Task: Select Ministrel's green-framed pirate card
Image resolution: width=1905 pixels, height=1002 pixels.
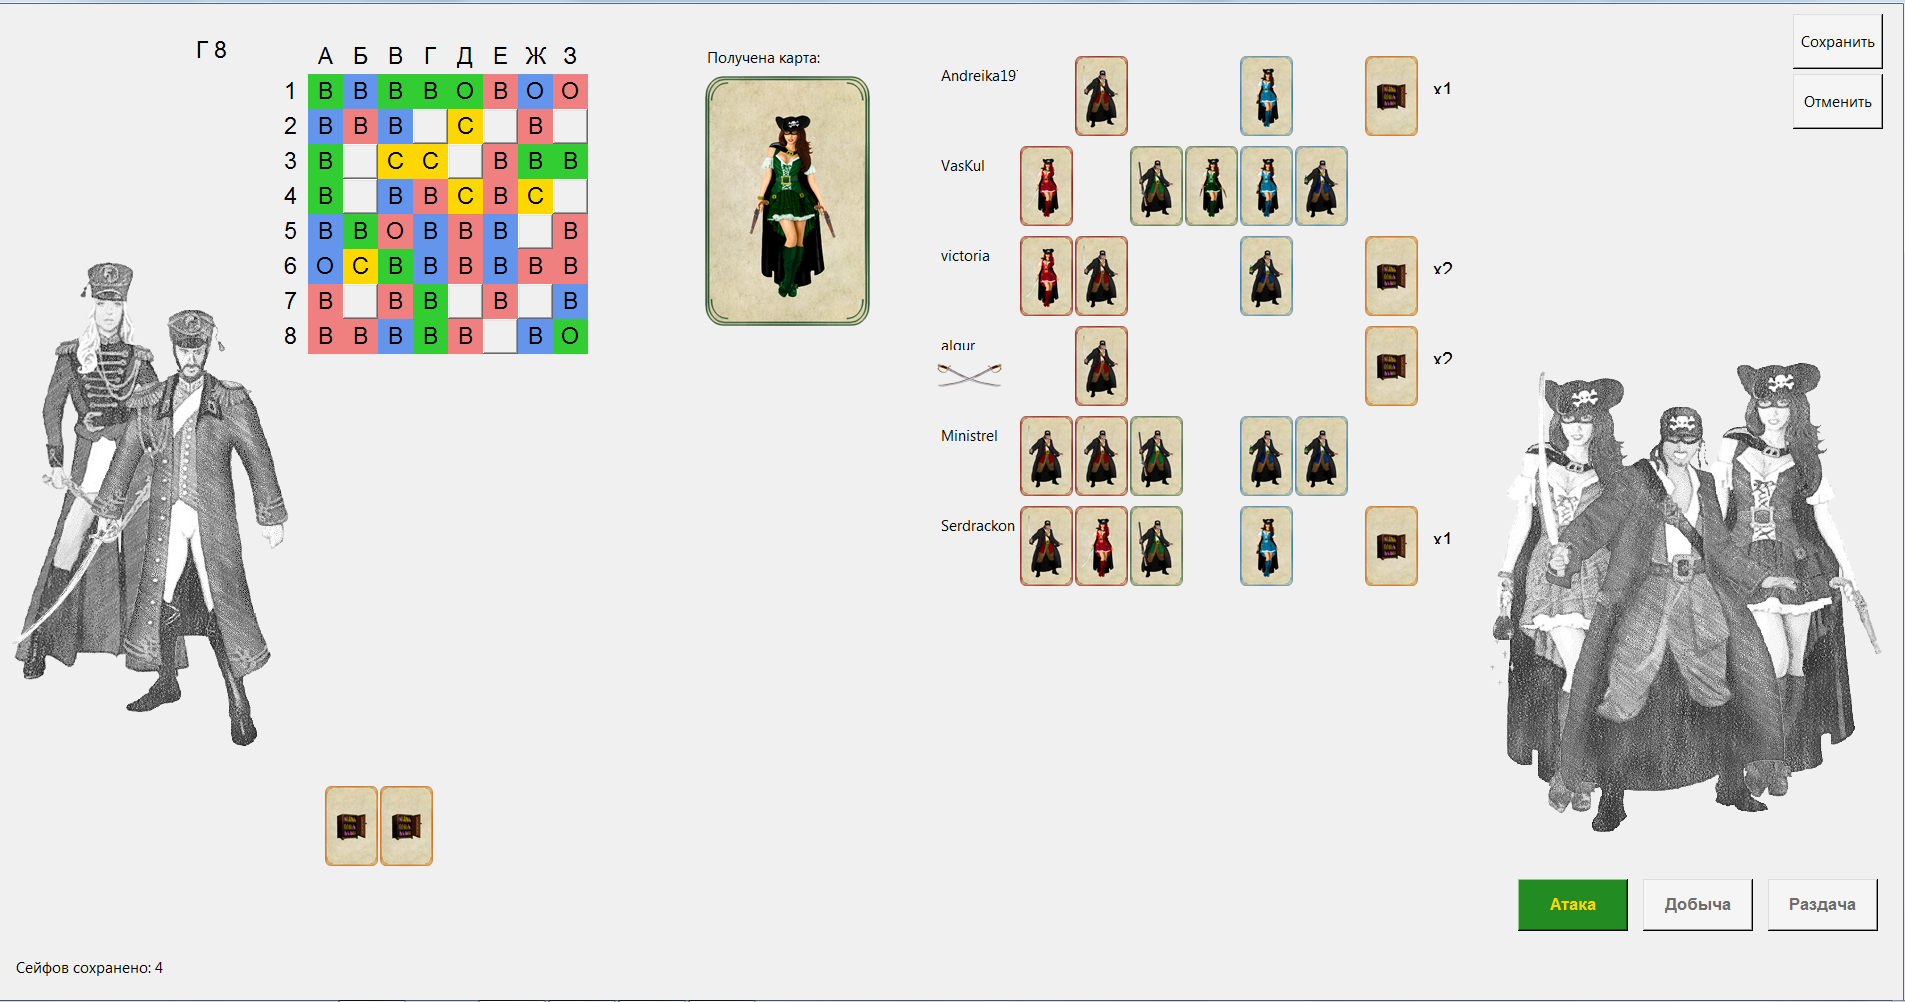Action: tap(1156, 456)
